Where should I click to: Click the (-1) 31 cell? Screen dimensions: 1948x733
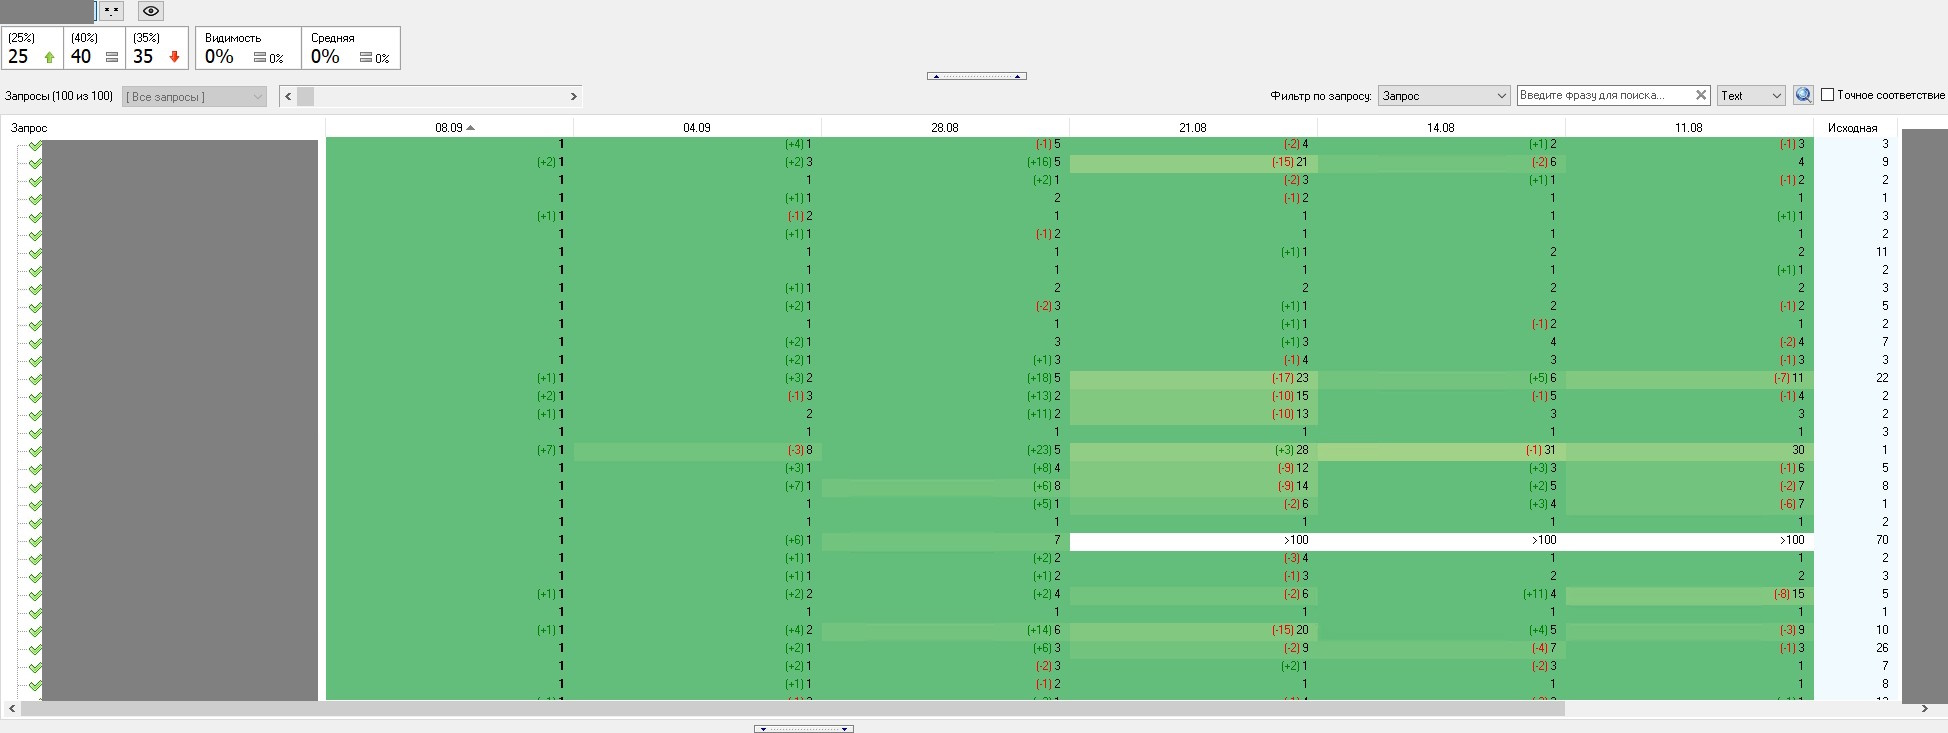pyautogui.click(x=1441, y=451)
